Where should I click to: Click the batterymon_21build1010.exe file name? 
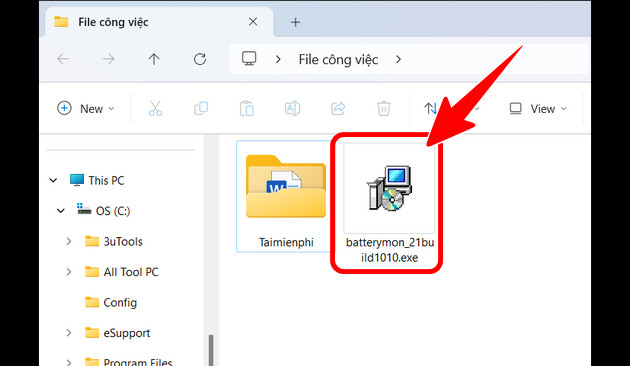pyautogui.click(x=390, y=250)
